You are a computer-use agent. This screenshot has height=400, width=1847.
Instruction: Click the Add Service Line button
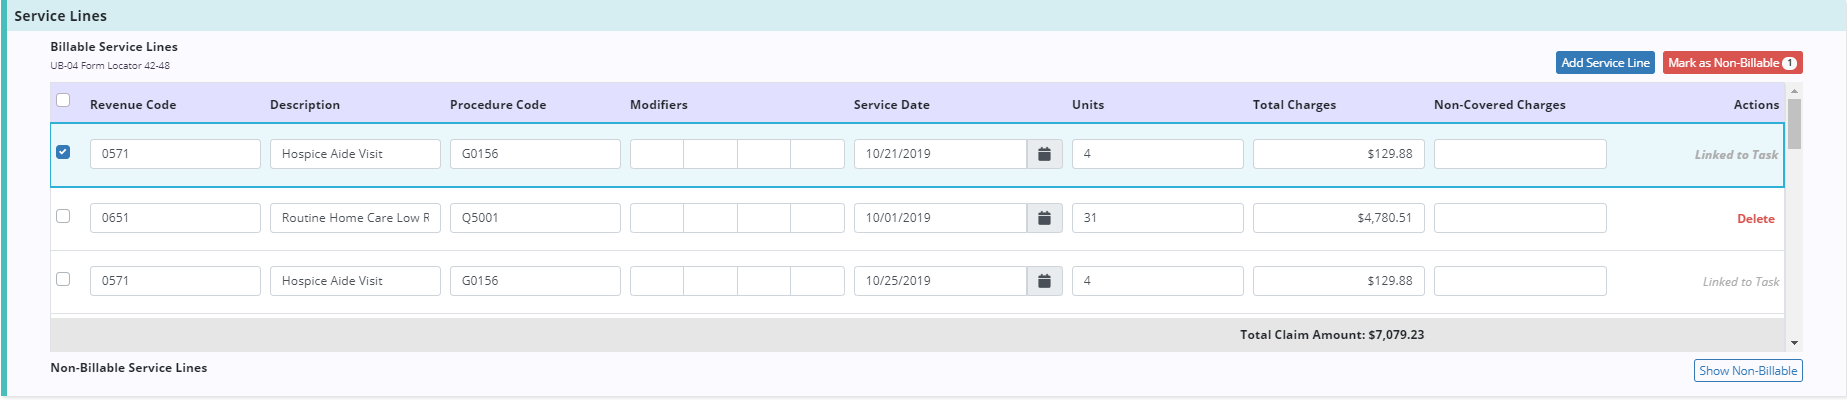coord(1605,63)
